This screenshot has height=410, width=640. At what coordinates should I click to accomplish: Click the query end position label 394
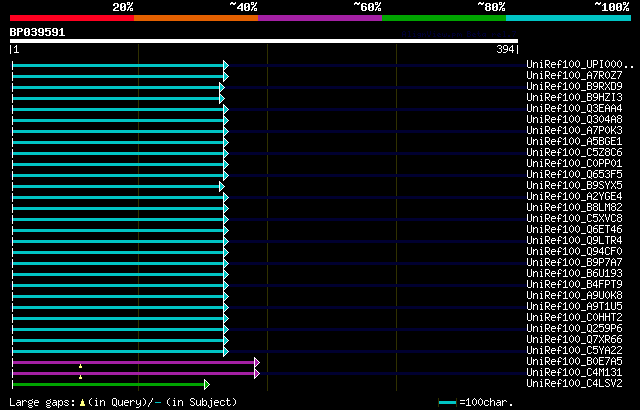[x=505, y=49]
